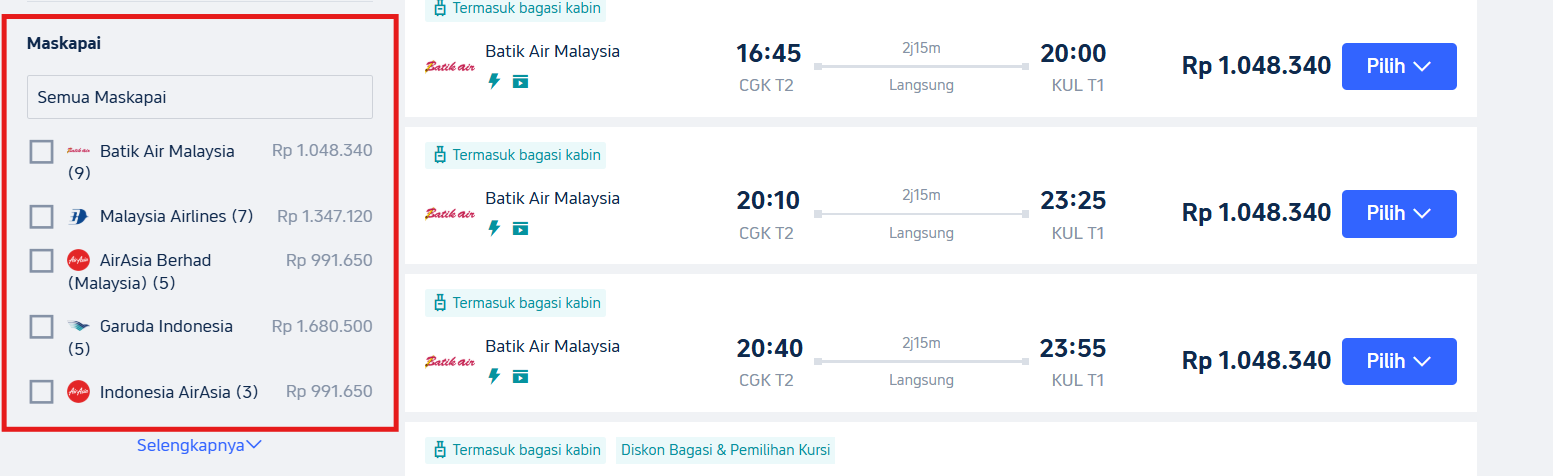The image size is (1553, 476).
Task: Expand the Selengkapnya airline list
Action: point(199,445)
